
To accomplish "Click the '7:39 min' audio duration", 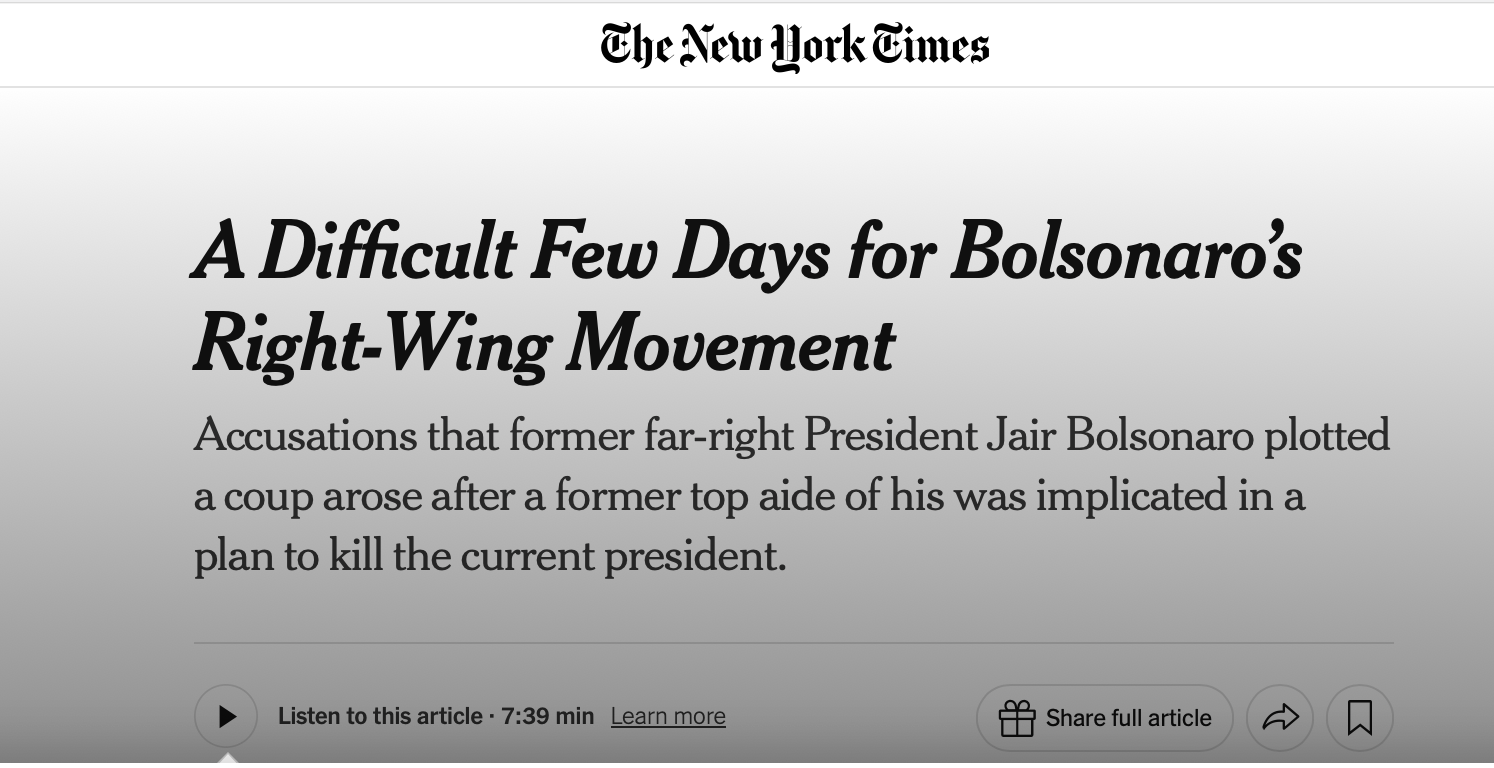I will pyautogui.click(x=548, y=717).
